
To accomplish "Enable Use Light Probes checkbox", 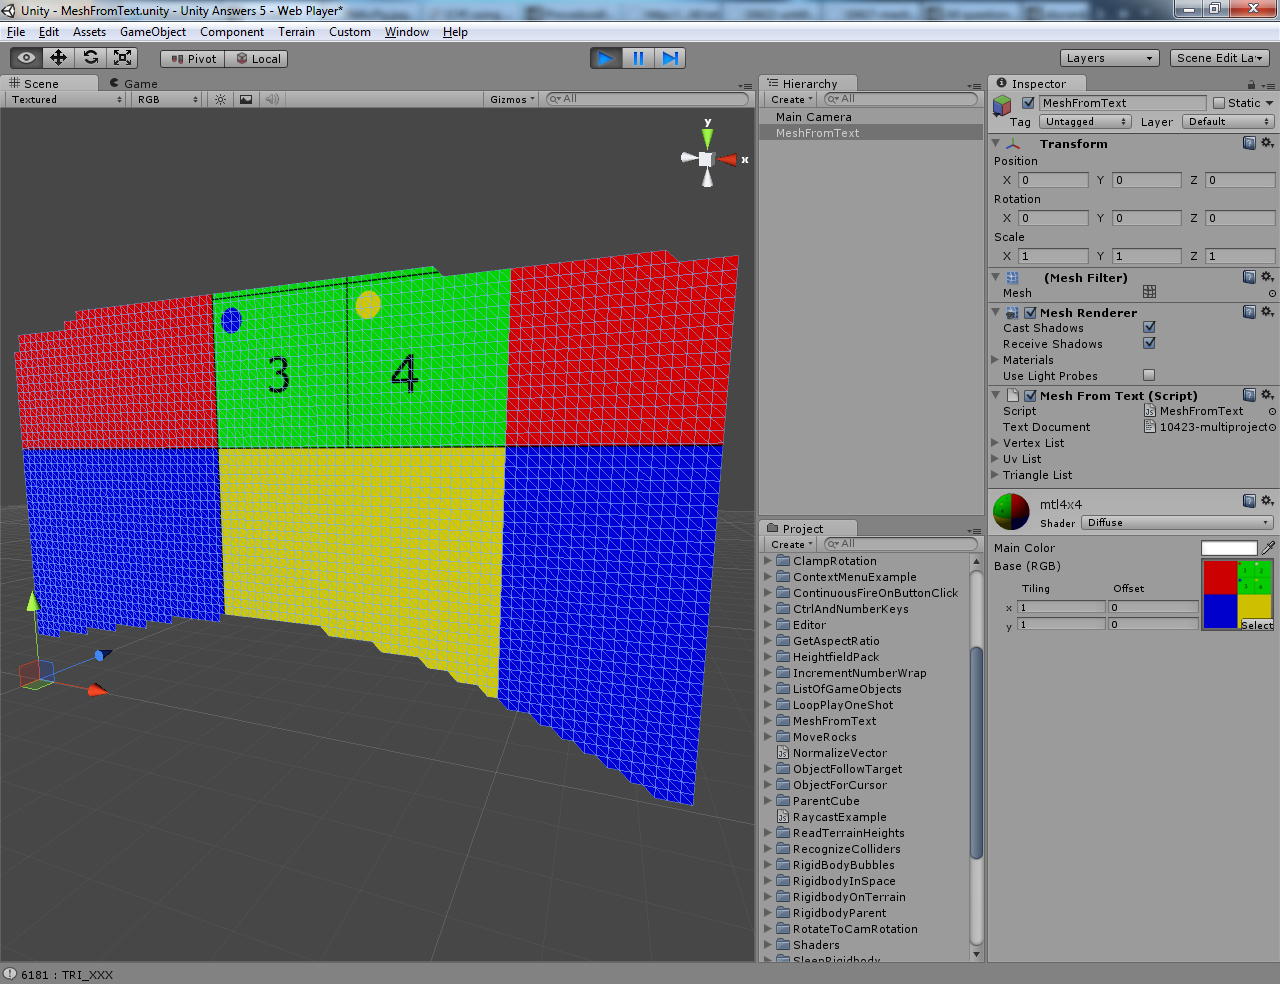I will pos(1149,375).
